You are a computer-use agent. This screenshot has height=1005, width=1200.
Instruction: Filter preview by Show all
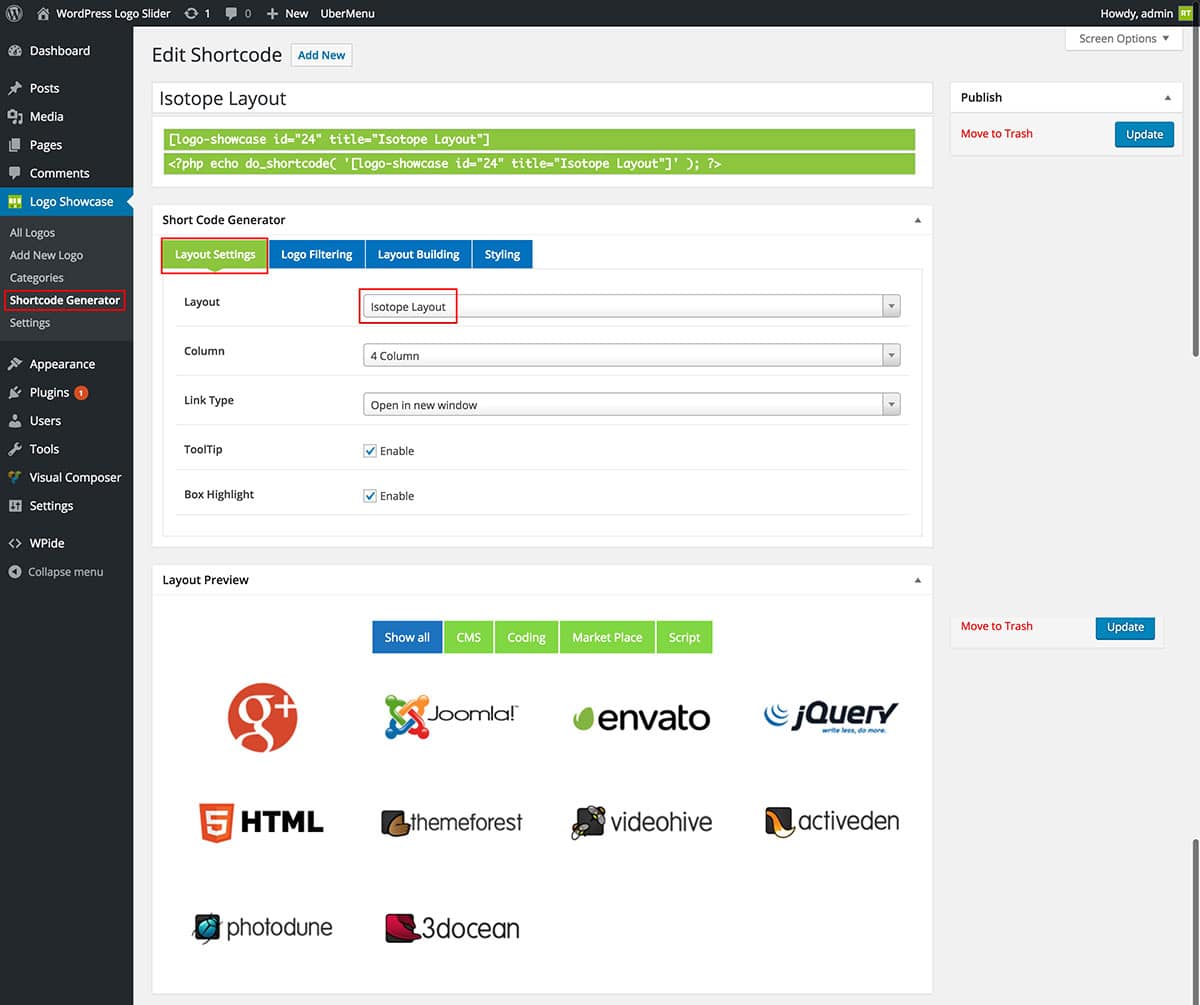click(x=407, y=637)
